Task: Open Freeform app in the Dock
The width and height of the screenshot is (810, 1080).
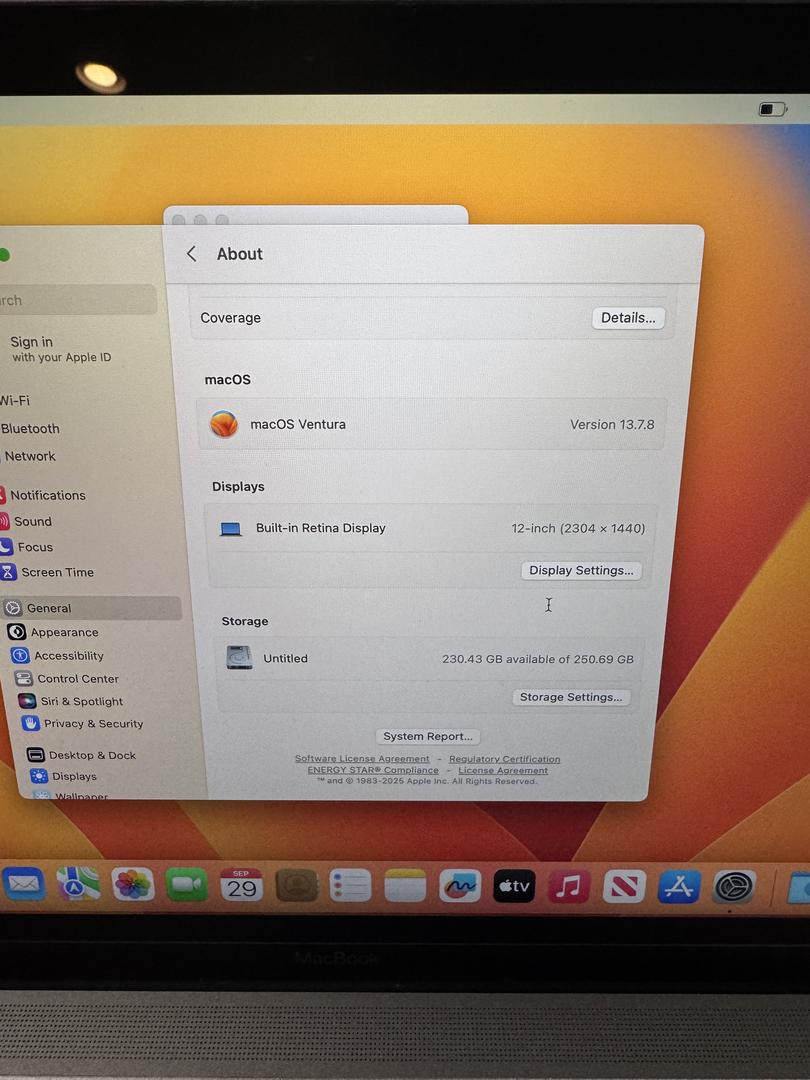Action: click(460, 886)
